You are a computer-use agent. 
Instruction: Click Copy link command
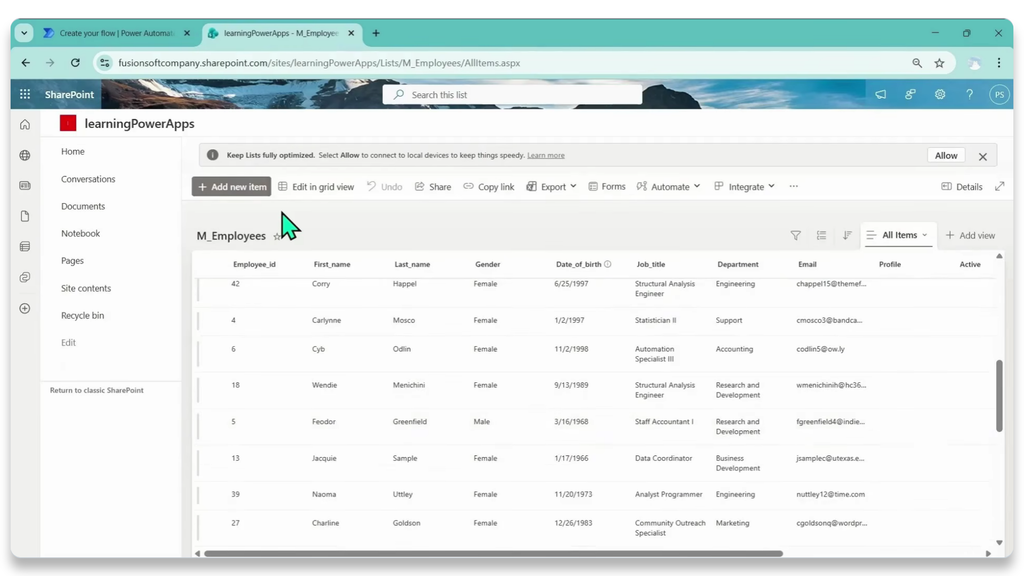point(488,186)
